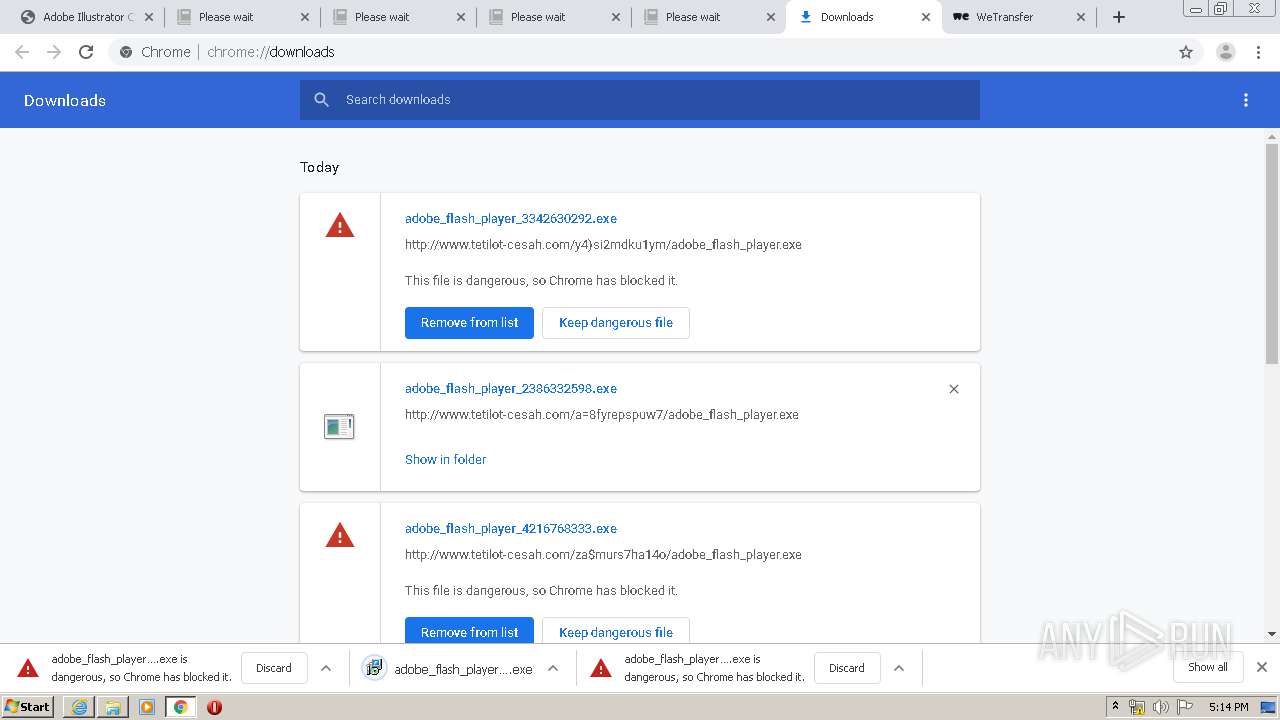This screenshot has width=1280, height=720.
Task: Click Show all downloads button
Action: coord(1208,667)
